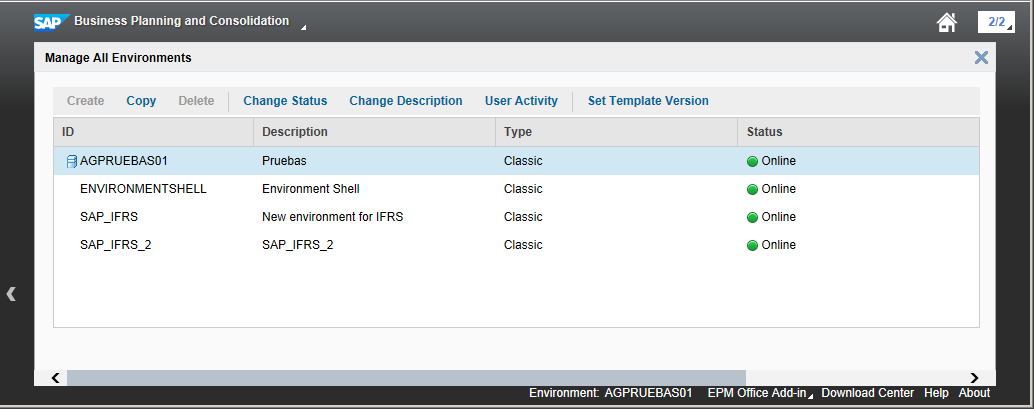Image resolution: width=1034 pixels, height=409 pixels.
Task: Click Change Status in the toolbar
Action: pyautogui.click(x=285, y=101)
